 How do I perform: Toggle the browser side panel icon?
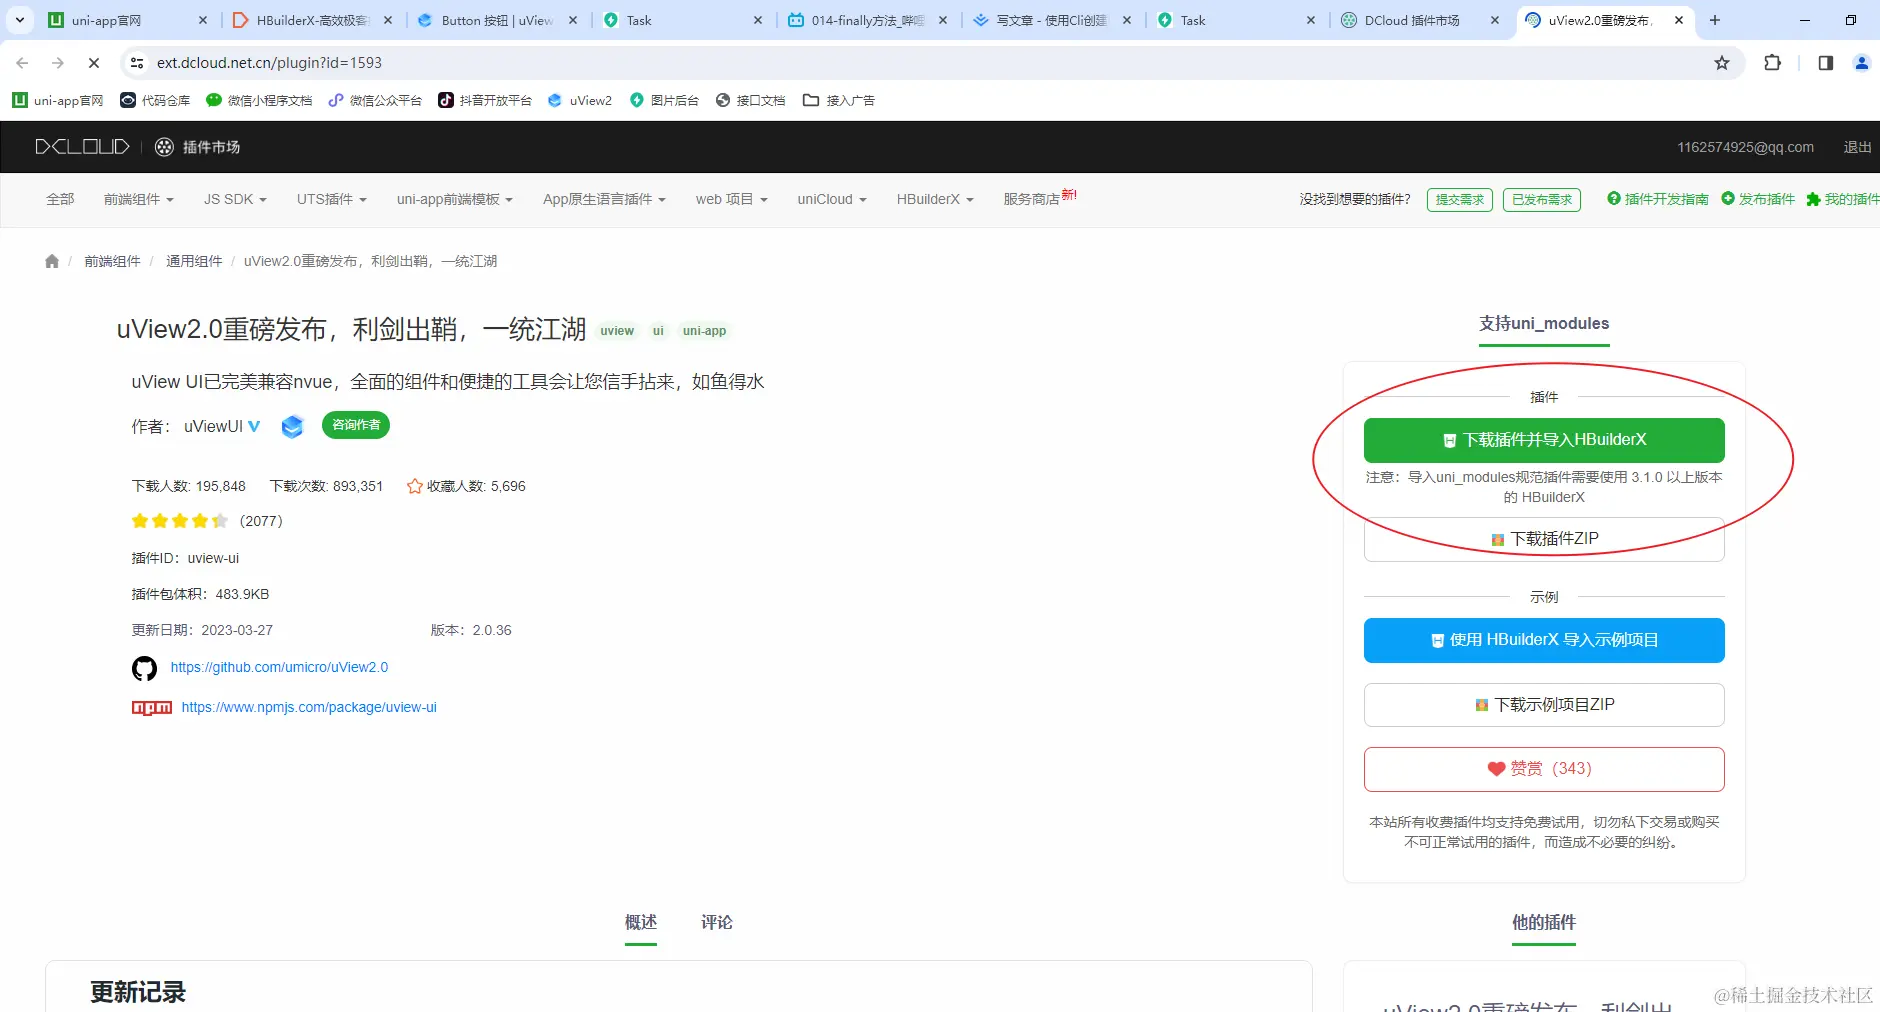click(x=1826, y=63)
